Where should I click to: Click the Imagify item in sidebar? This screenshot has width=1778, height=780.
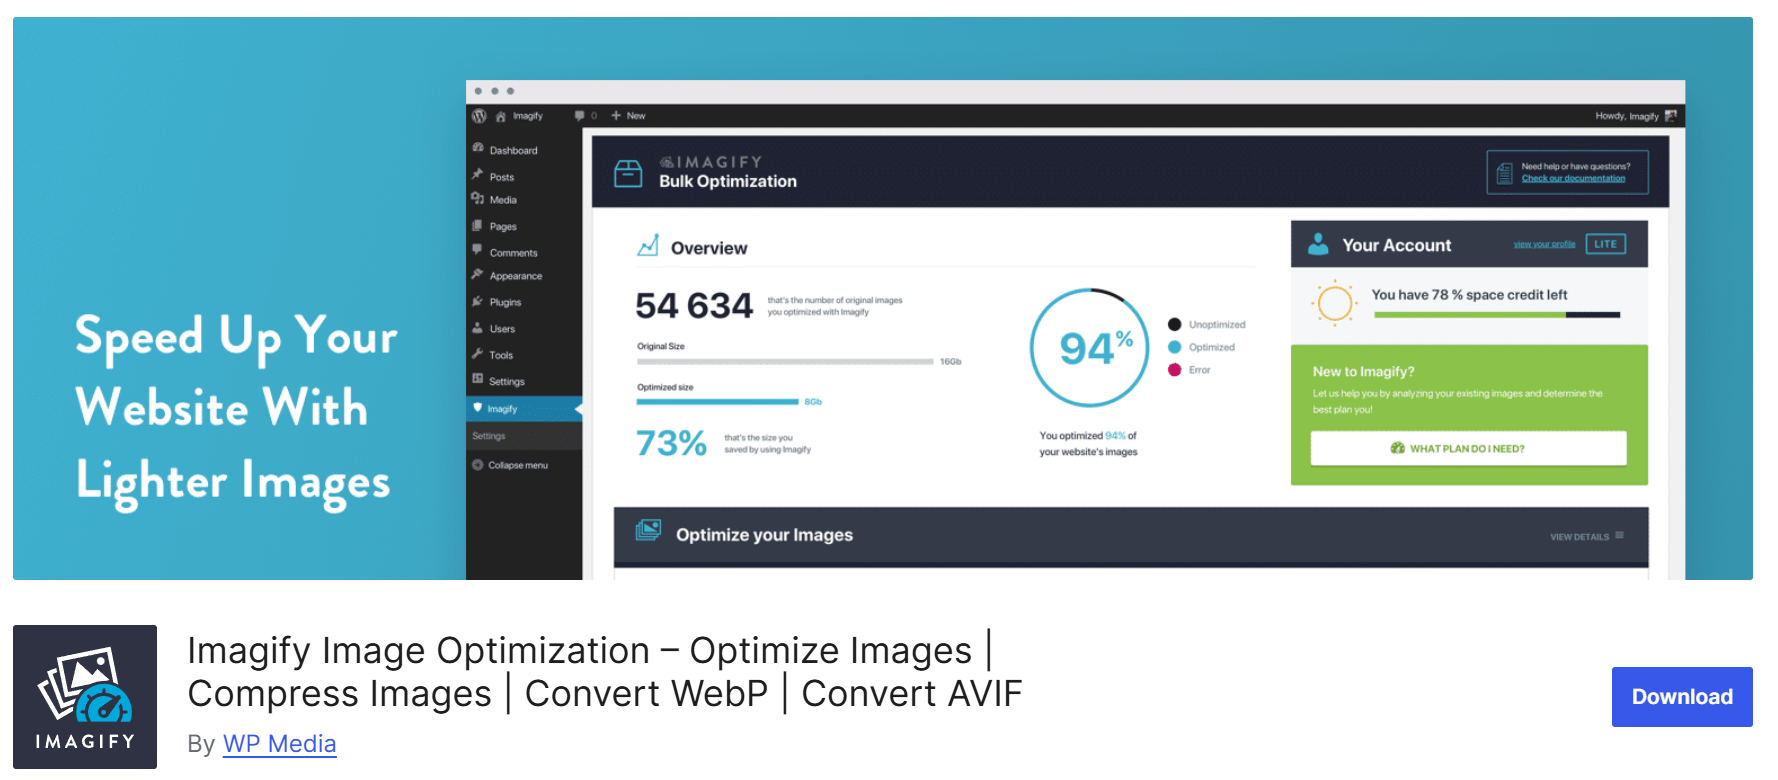(502, 409)
